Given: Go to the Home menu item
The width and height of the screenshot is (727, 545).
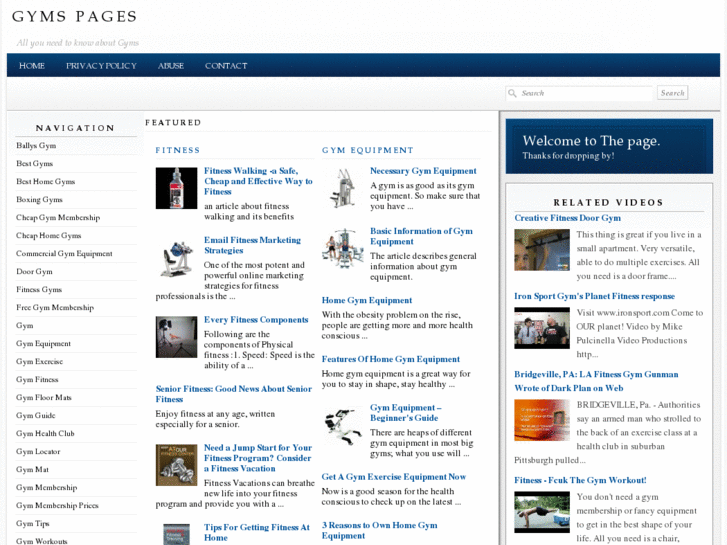Looking at the screenshot, I should pyautogui.click(x=32, y=66).
